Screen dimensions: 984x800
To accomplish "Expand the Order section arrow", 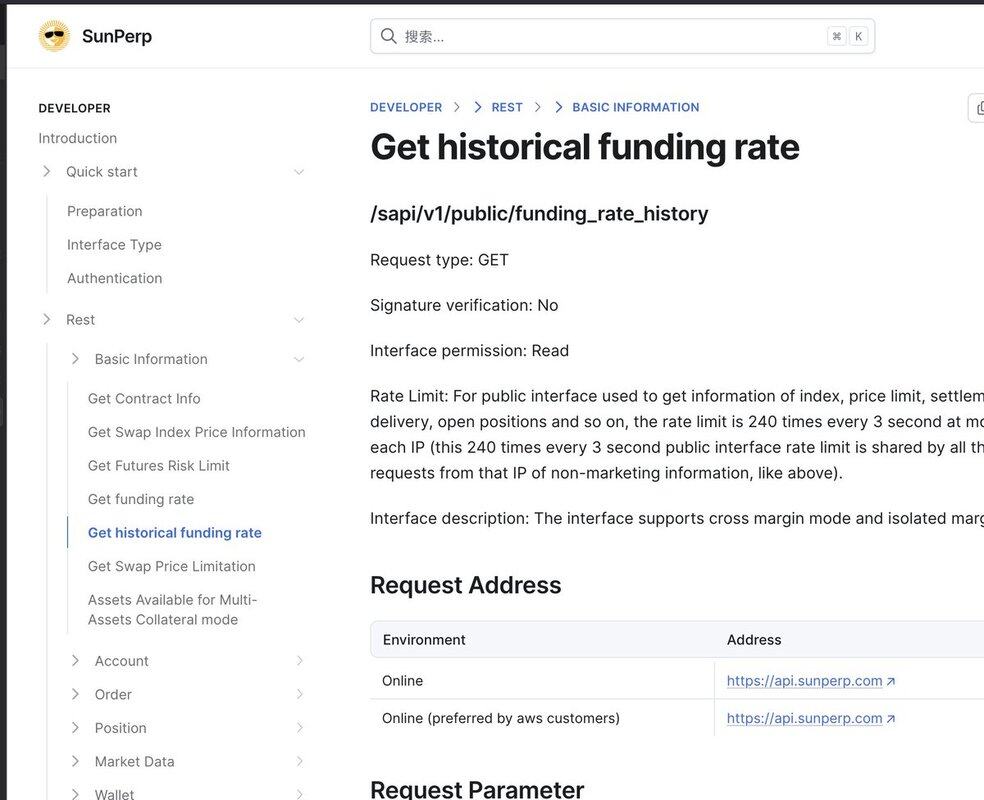I will [x=299, y=695].
